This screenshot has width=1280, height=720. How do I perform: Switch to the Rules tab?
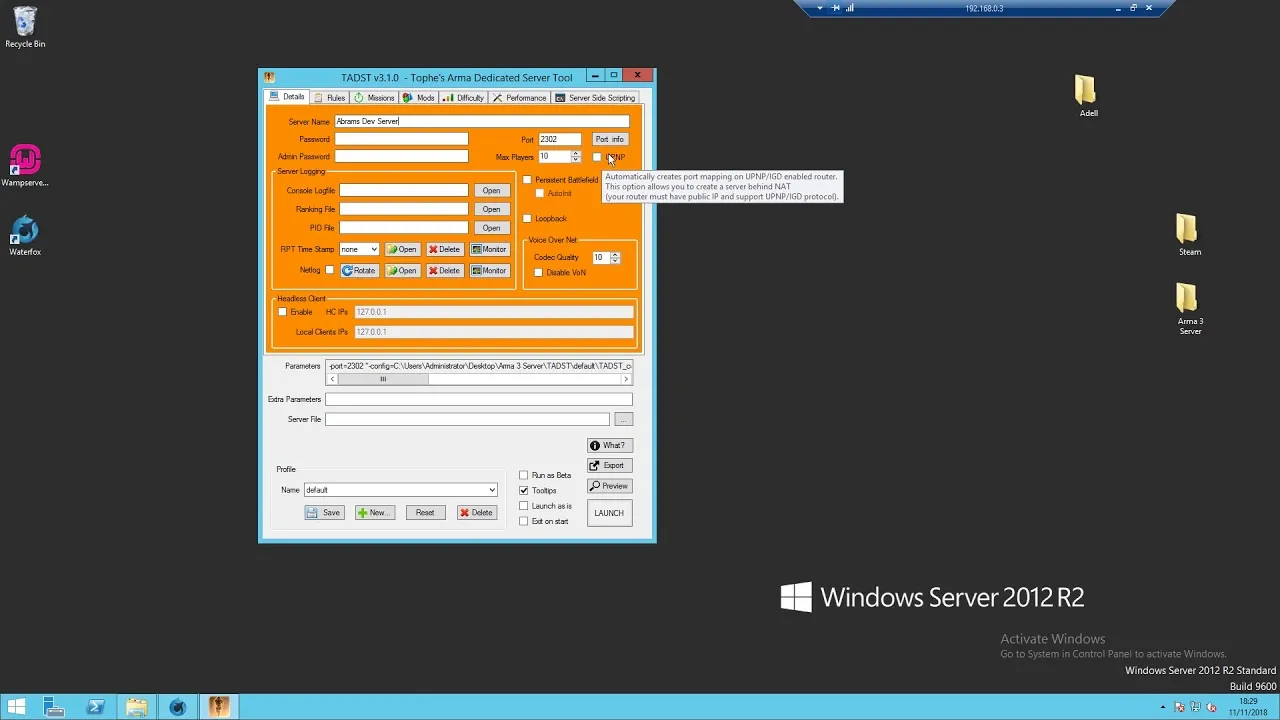click(x=330, y=97)
